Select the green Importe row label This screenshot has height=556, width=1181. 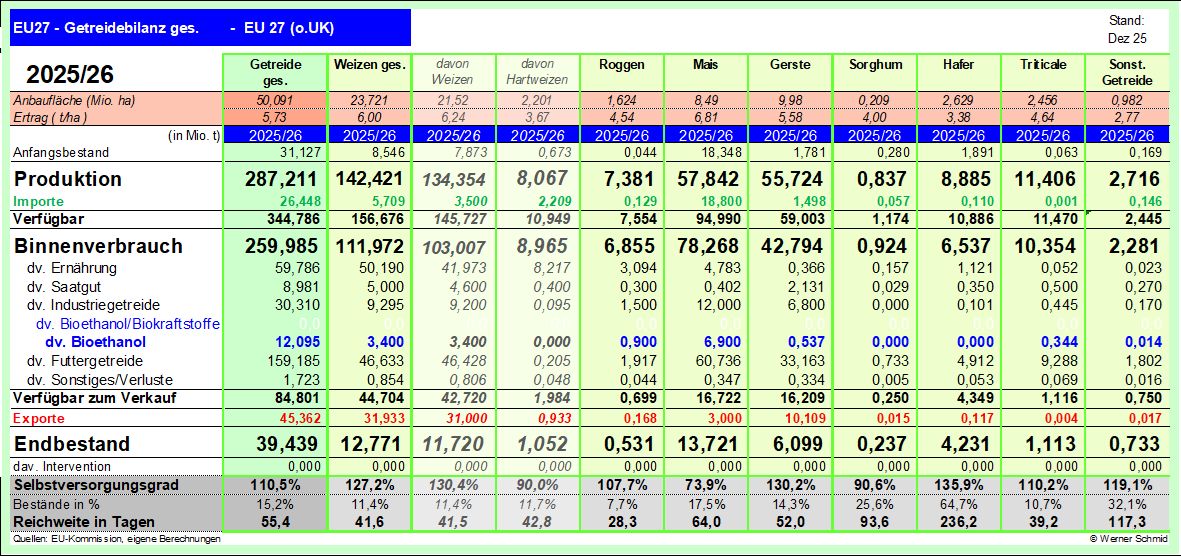pos(39,201)
